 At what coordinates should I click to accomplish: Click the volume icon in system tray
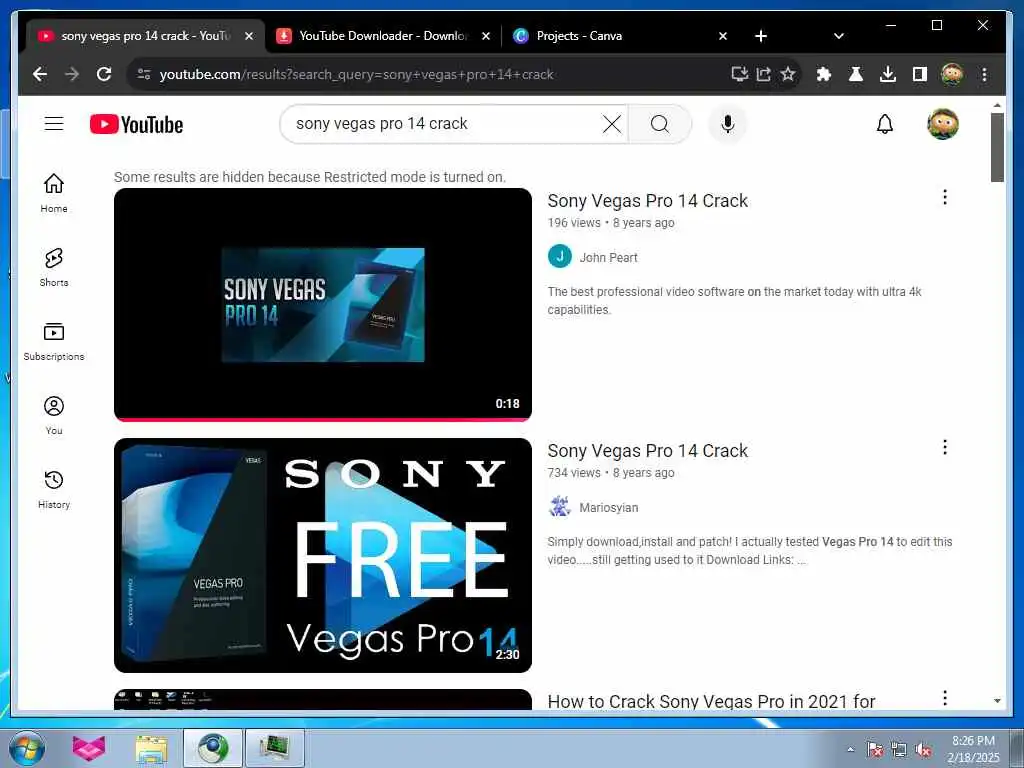click(923, 749)
